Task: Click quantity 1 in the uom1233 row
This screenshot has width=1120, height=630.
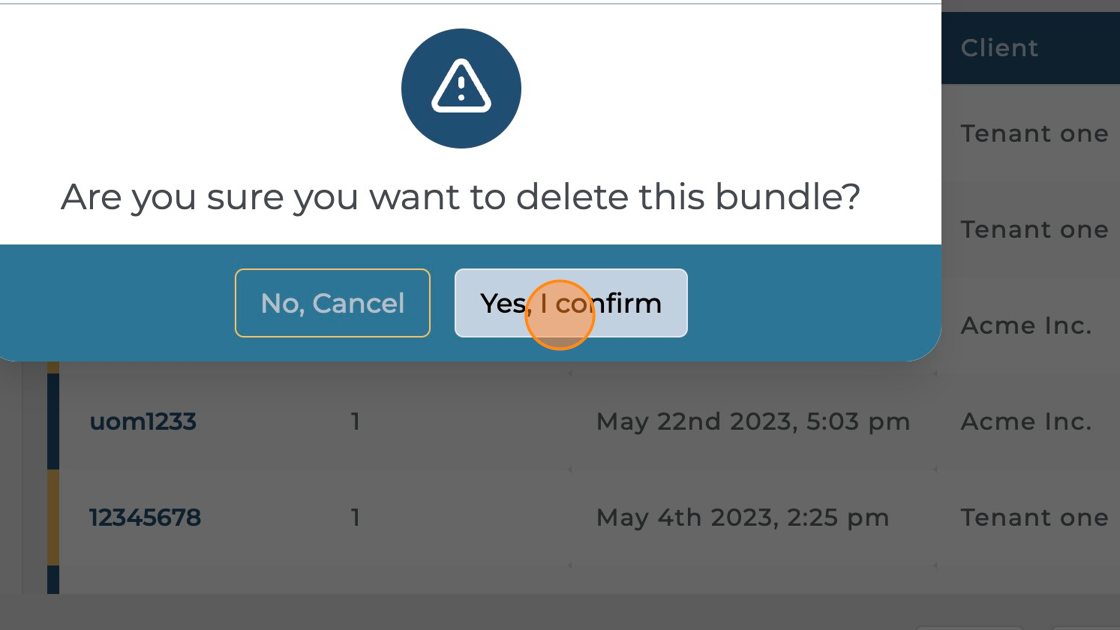Action: tap(355, 422)
